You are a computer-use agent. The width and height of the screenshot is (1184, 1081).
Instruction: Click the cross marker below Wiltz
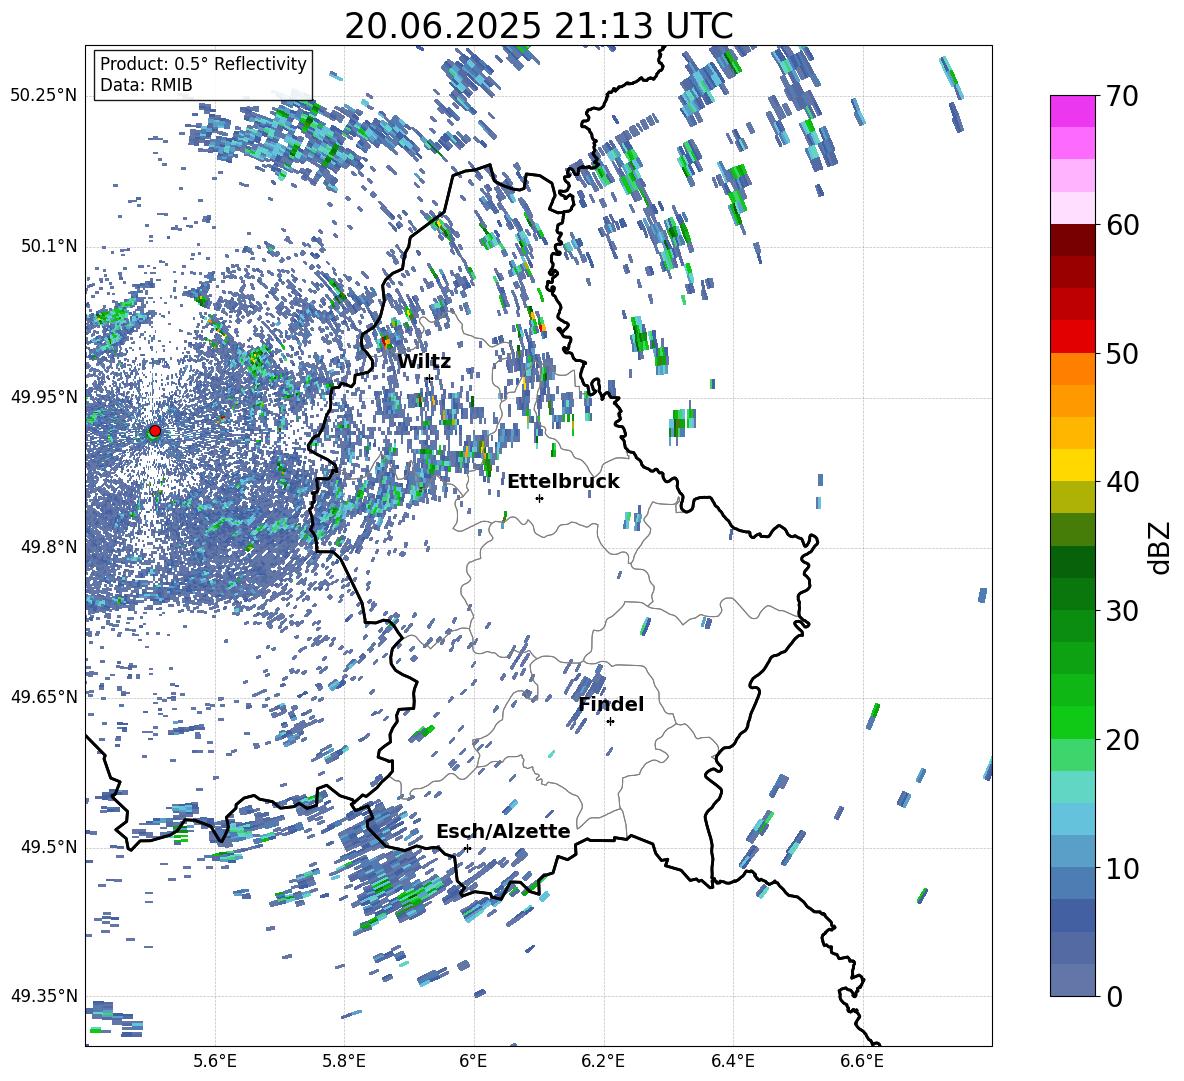430,377
